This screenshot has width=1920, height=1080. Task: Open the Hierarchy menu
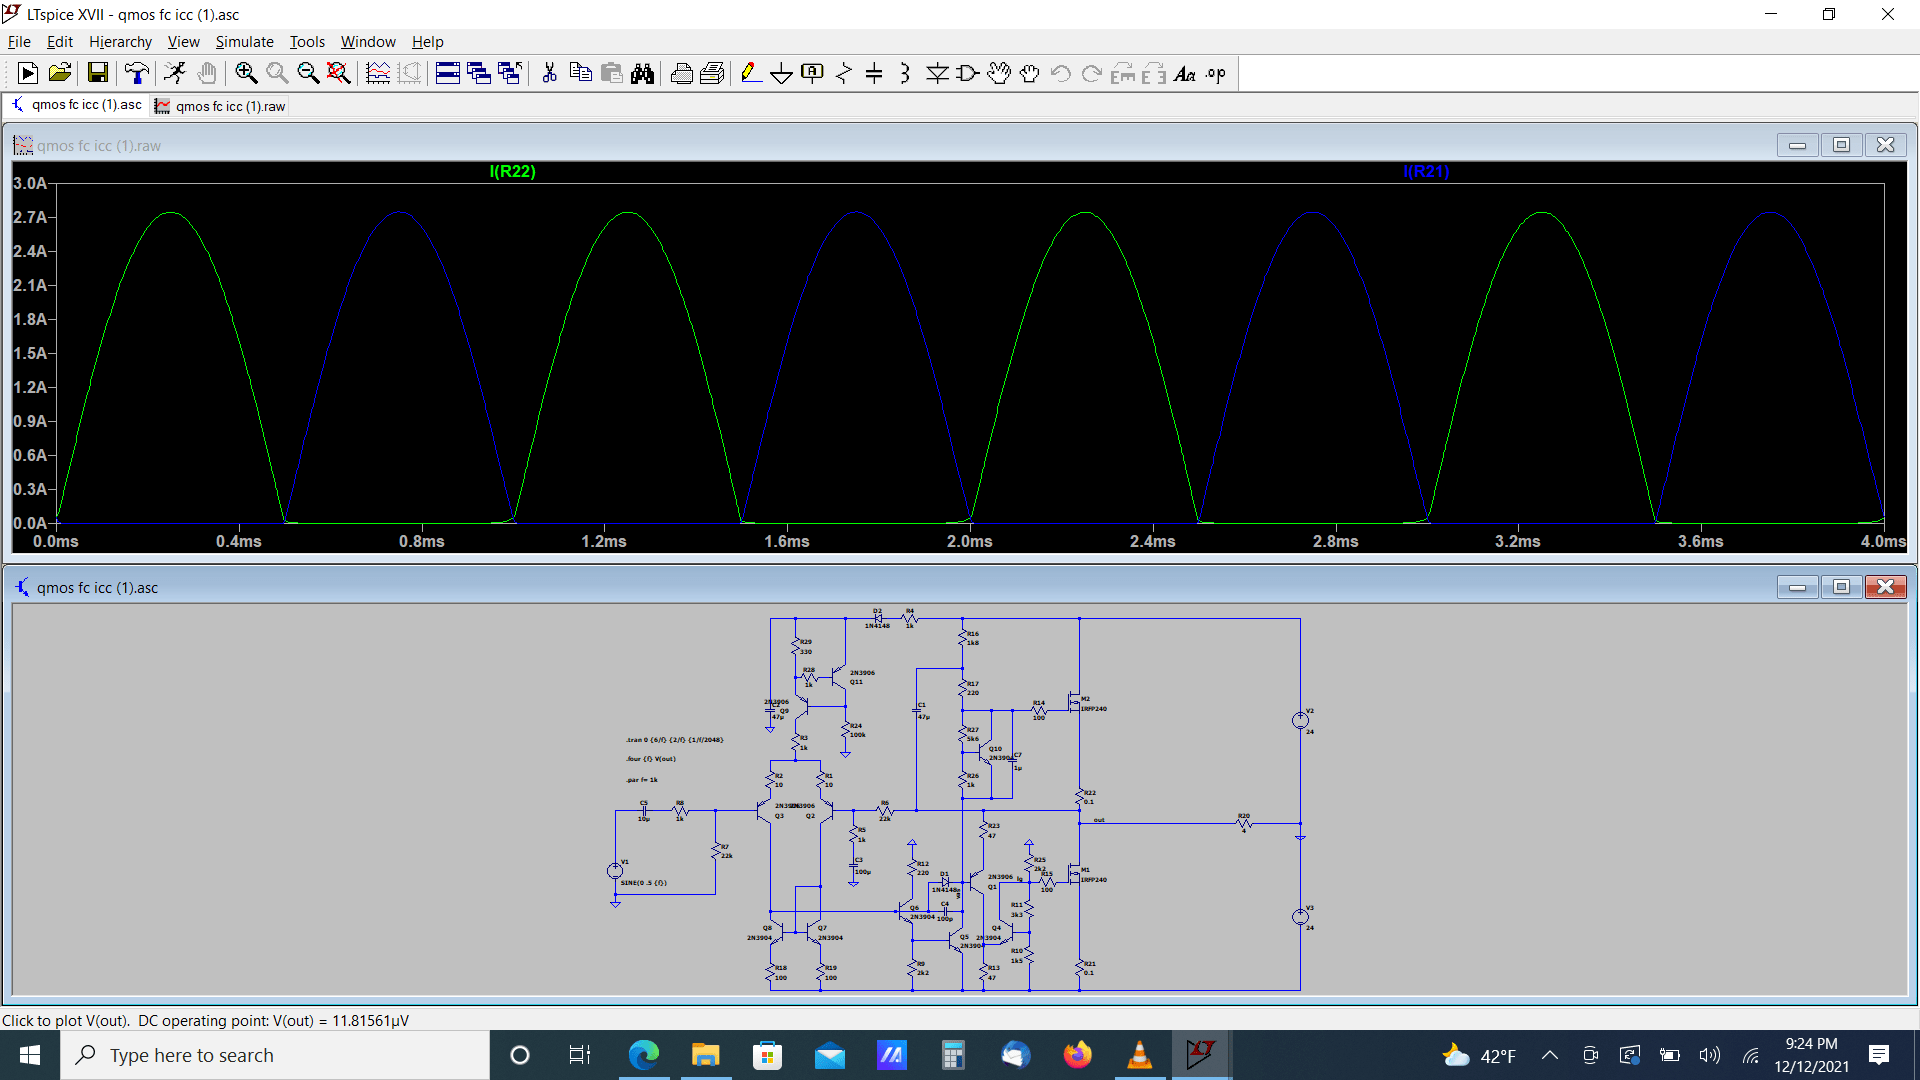point(120,42)
